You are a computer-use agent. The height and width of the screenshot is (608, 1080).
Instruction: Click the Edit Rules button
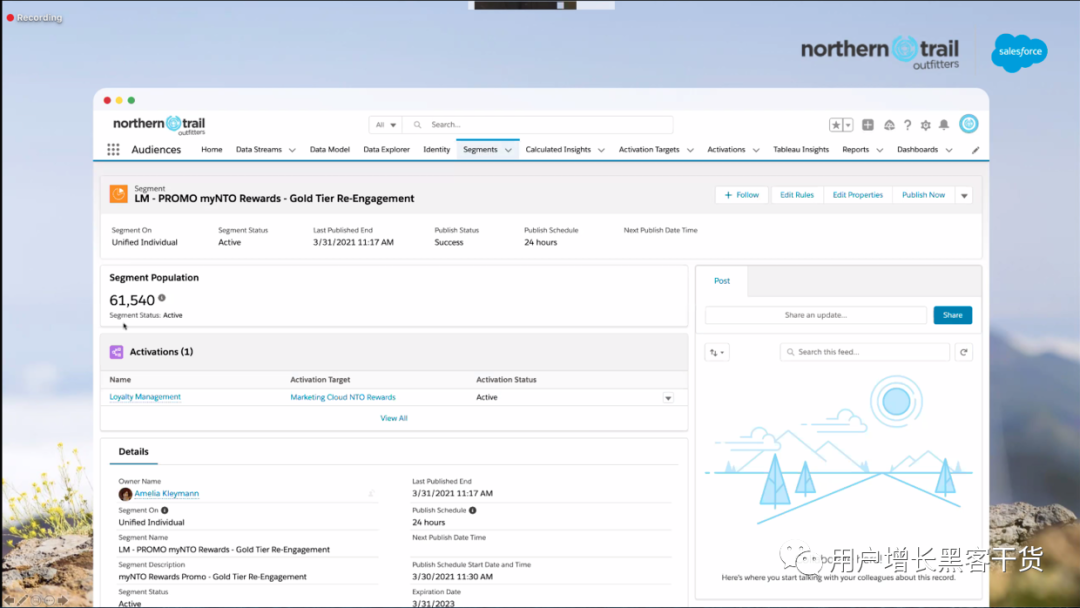tap(797, 195)
